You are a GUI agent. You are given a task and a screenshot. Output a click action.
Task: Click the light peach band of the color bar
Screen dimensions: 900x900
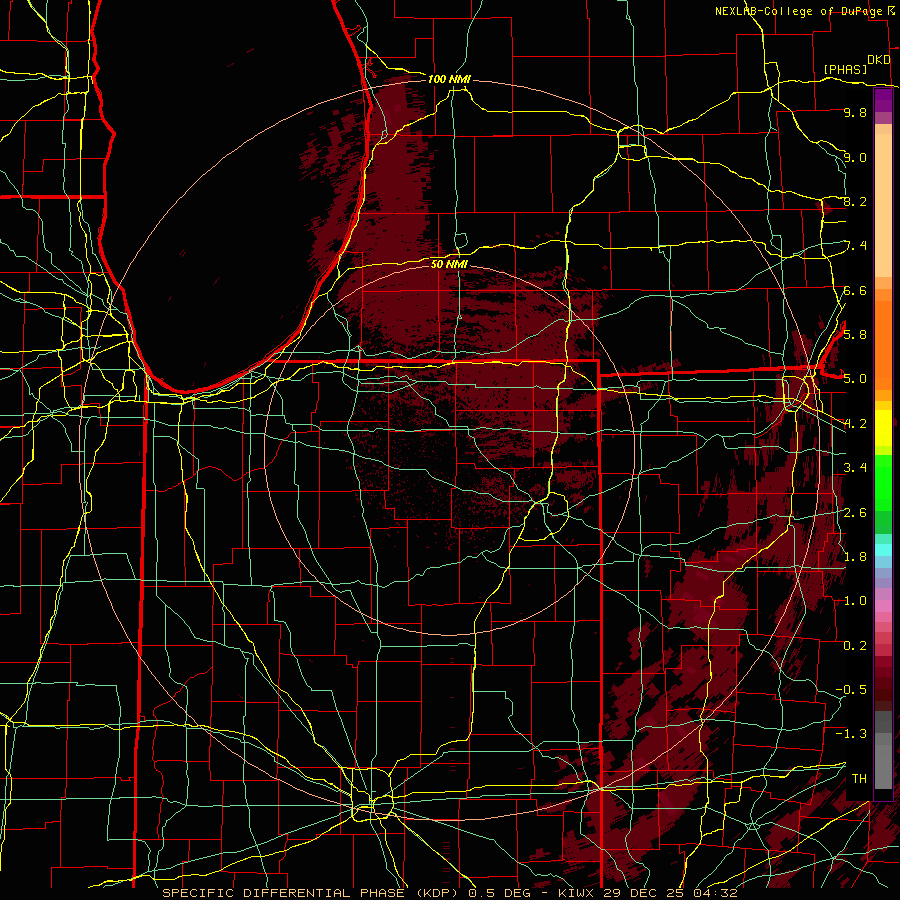(x=883, y=207)
